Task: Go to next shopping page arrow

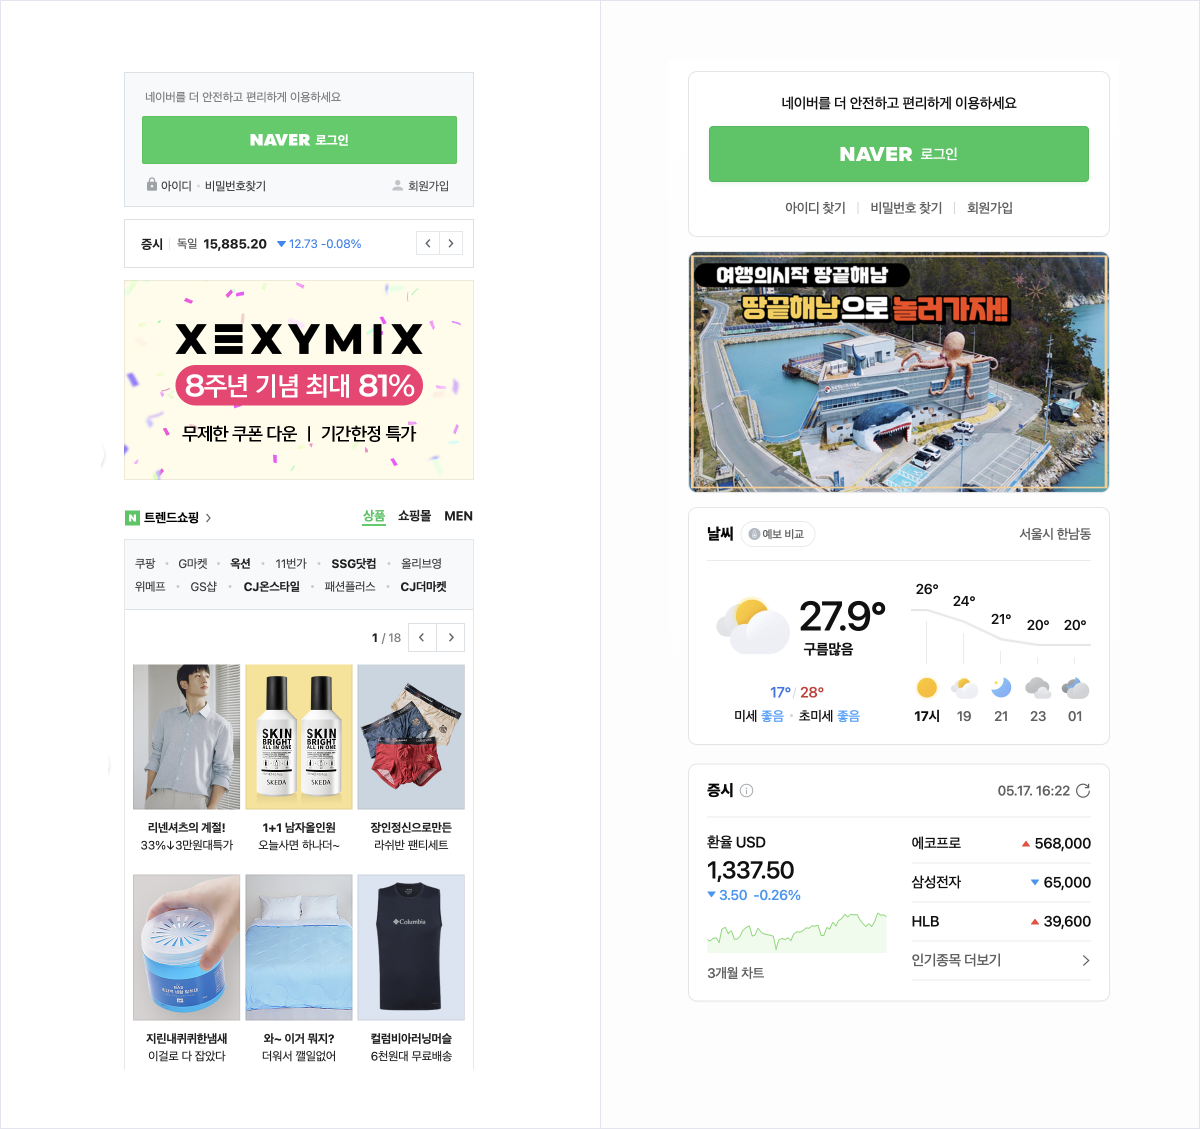Action: pyautogui.click(x=451, y=637)
